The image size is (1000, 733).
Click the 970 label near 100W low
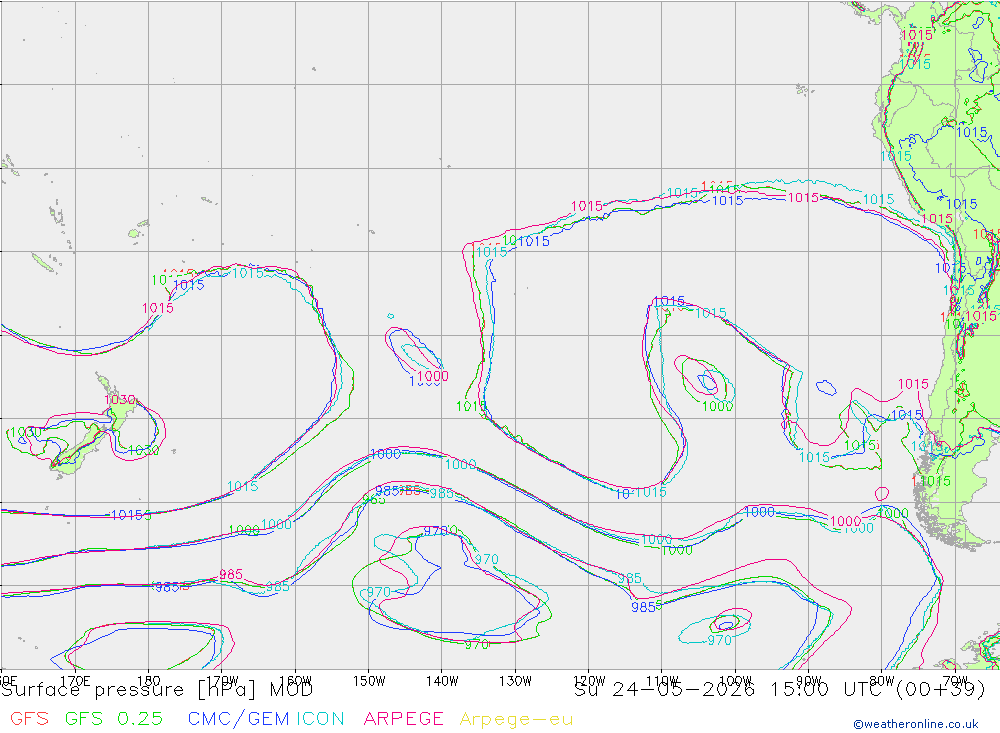tap(719, 640)
